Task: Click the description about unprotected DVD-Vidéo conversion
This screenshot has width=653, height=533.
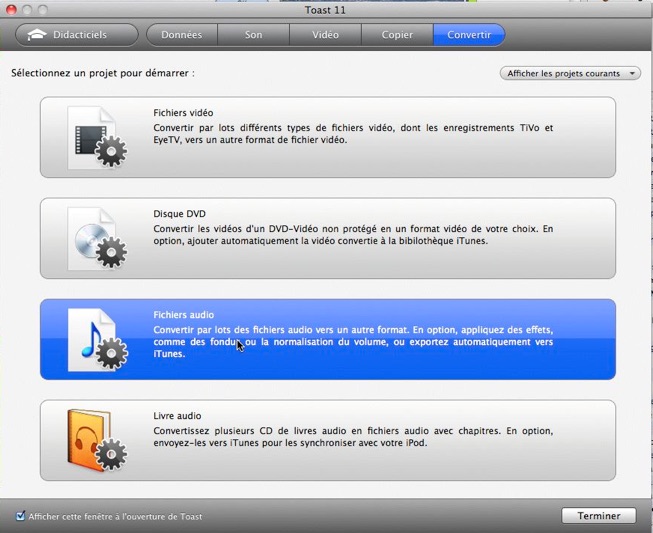Action: [353, 235]
